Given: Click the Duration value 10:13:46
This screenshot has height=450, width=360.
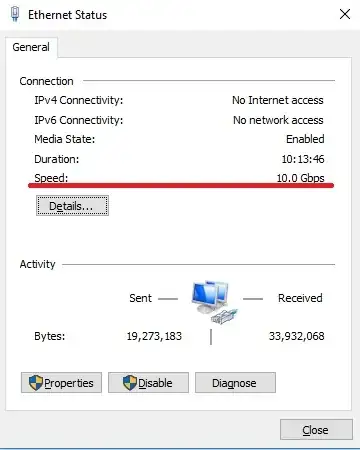Looking at the screenshot, I should 303,159.
